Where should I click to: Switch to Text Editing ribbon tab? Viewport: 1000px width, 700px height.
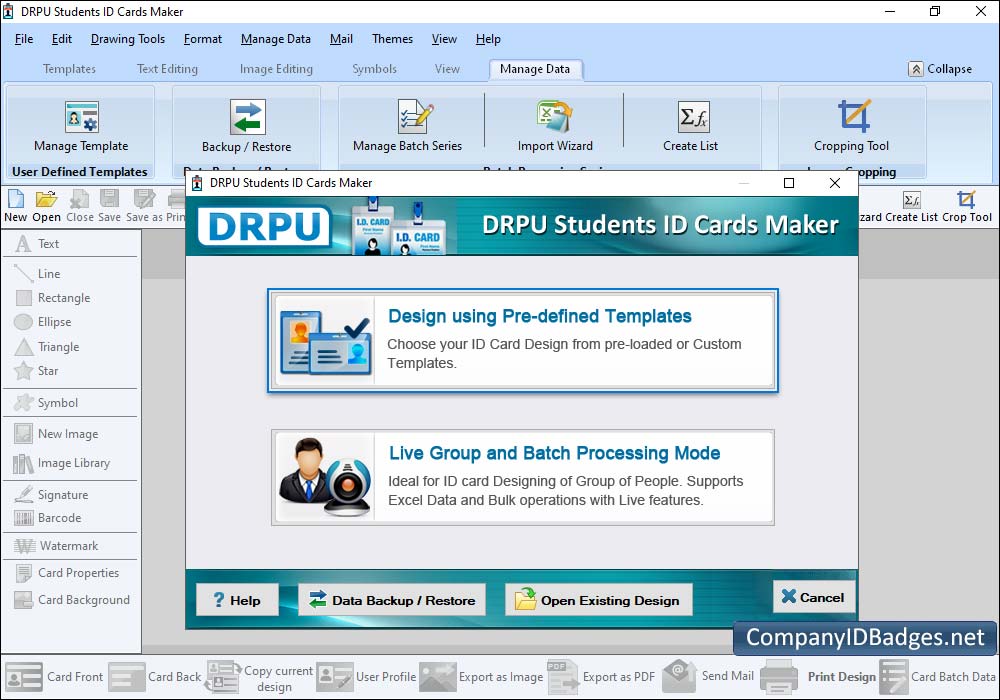pyautogui.click(x=167, y=69)
